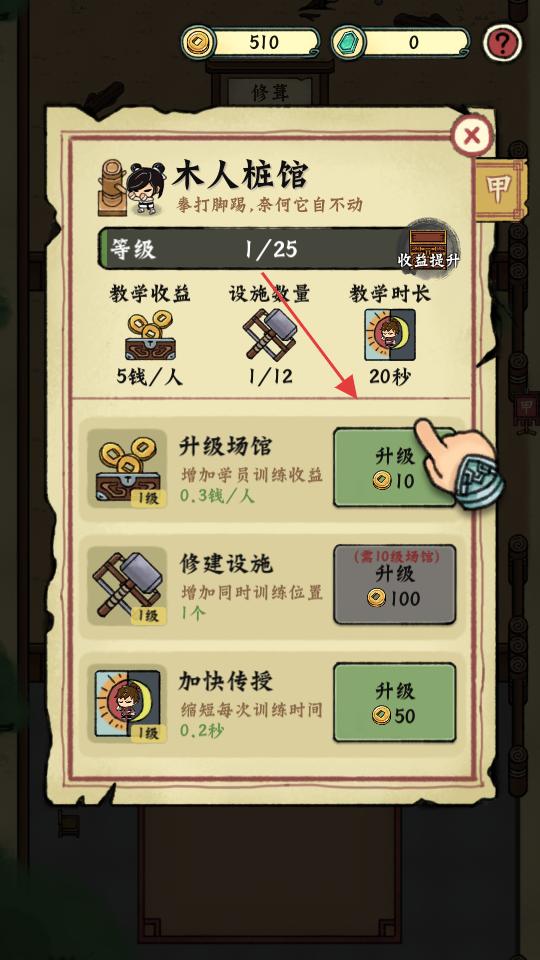Click the 等级 1/25 level progress bar
This screenshot has width=540, height=960.
point(252,249)
